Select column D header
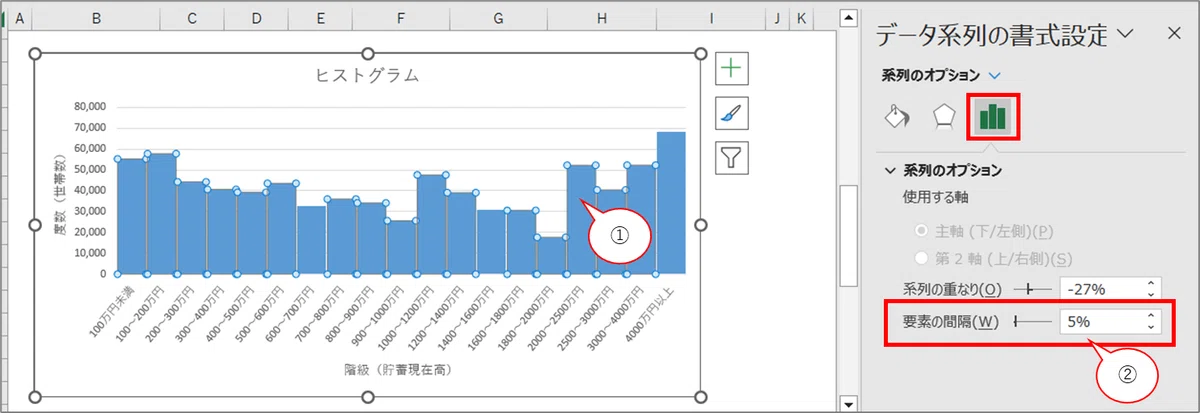Image resolution: width=1200 pixels, height=413 pixels. [256, 18]
